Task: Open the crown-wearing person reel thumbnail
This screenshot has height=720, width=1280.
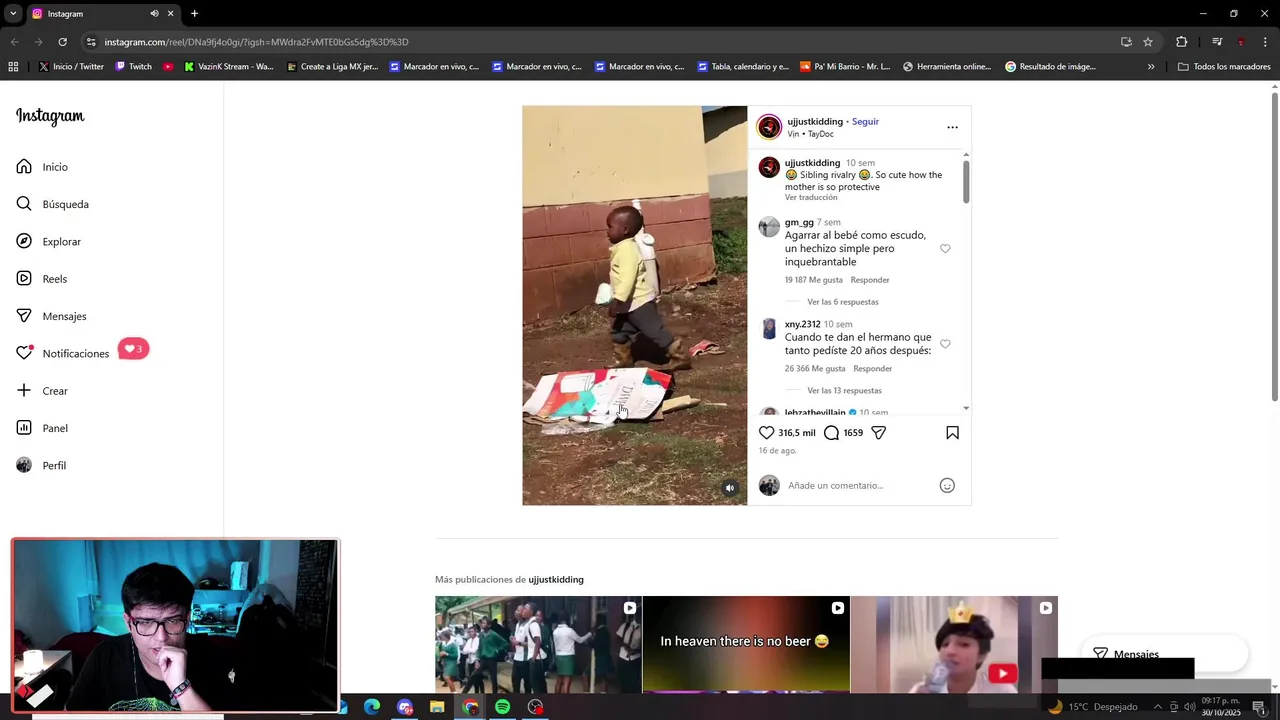Action: pos(954,645)
